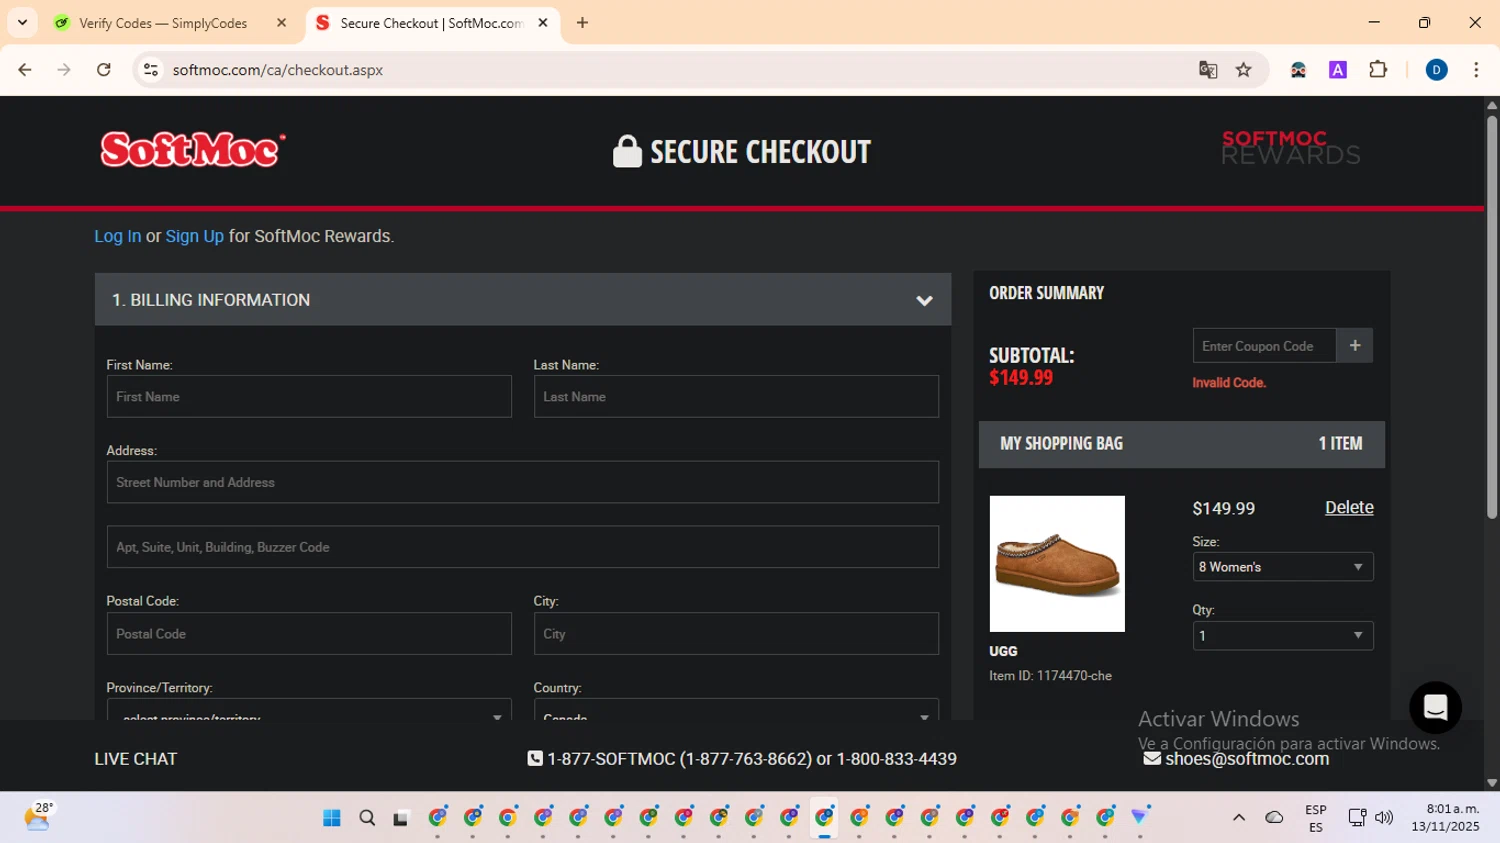Focus the Last Name field
Viewport: 1500px width, 843px height.
click(736, 397)
